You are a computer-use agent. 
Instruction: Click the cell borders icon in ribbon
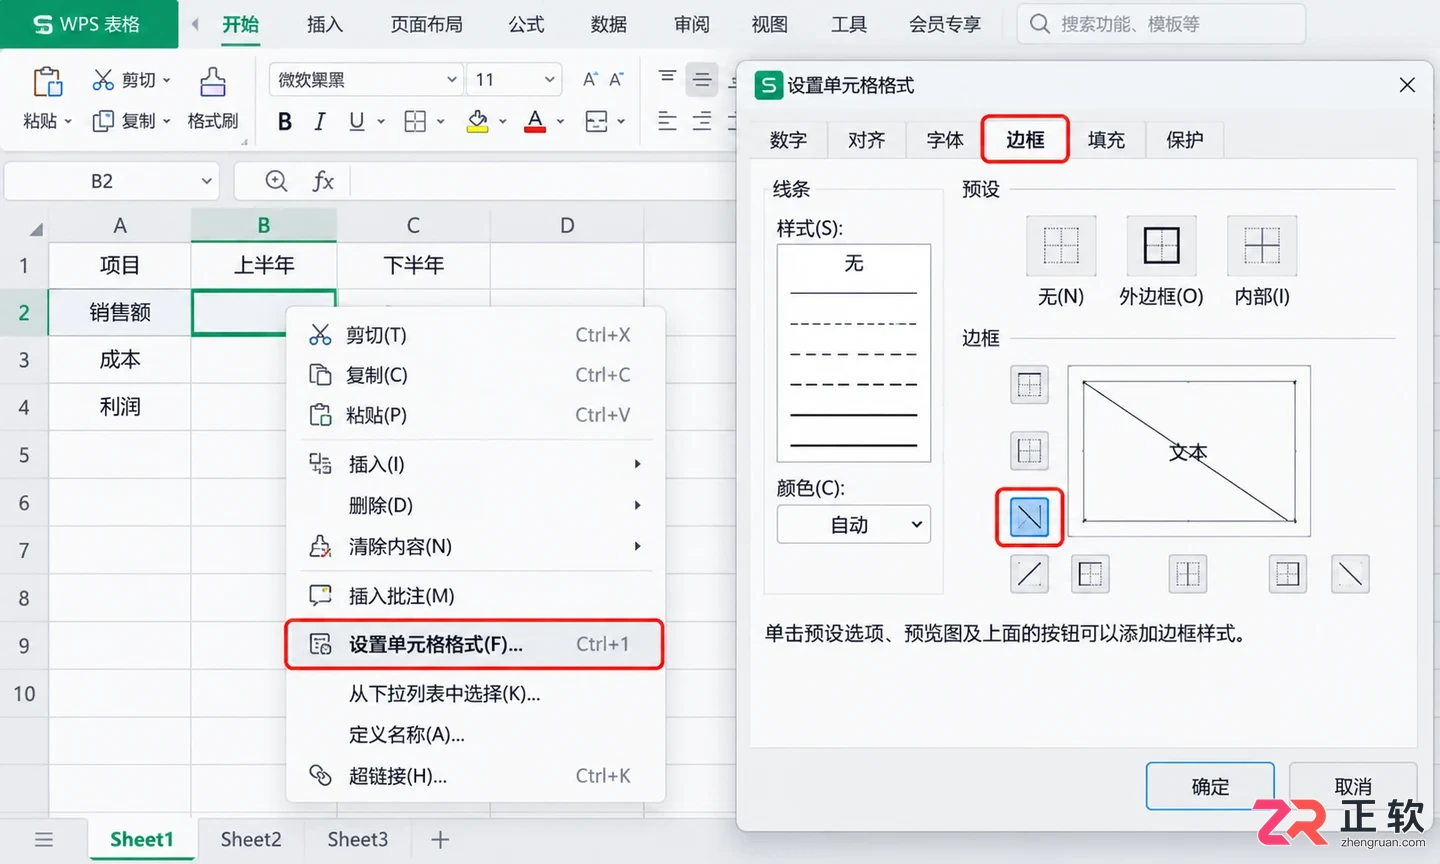(415, 122)
